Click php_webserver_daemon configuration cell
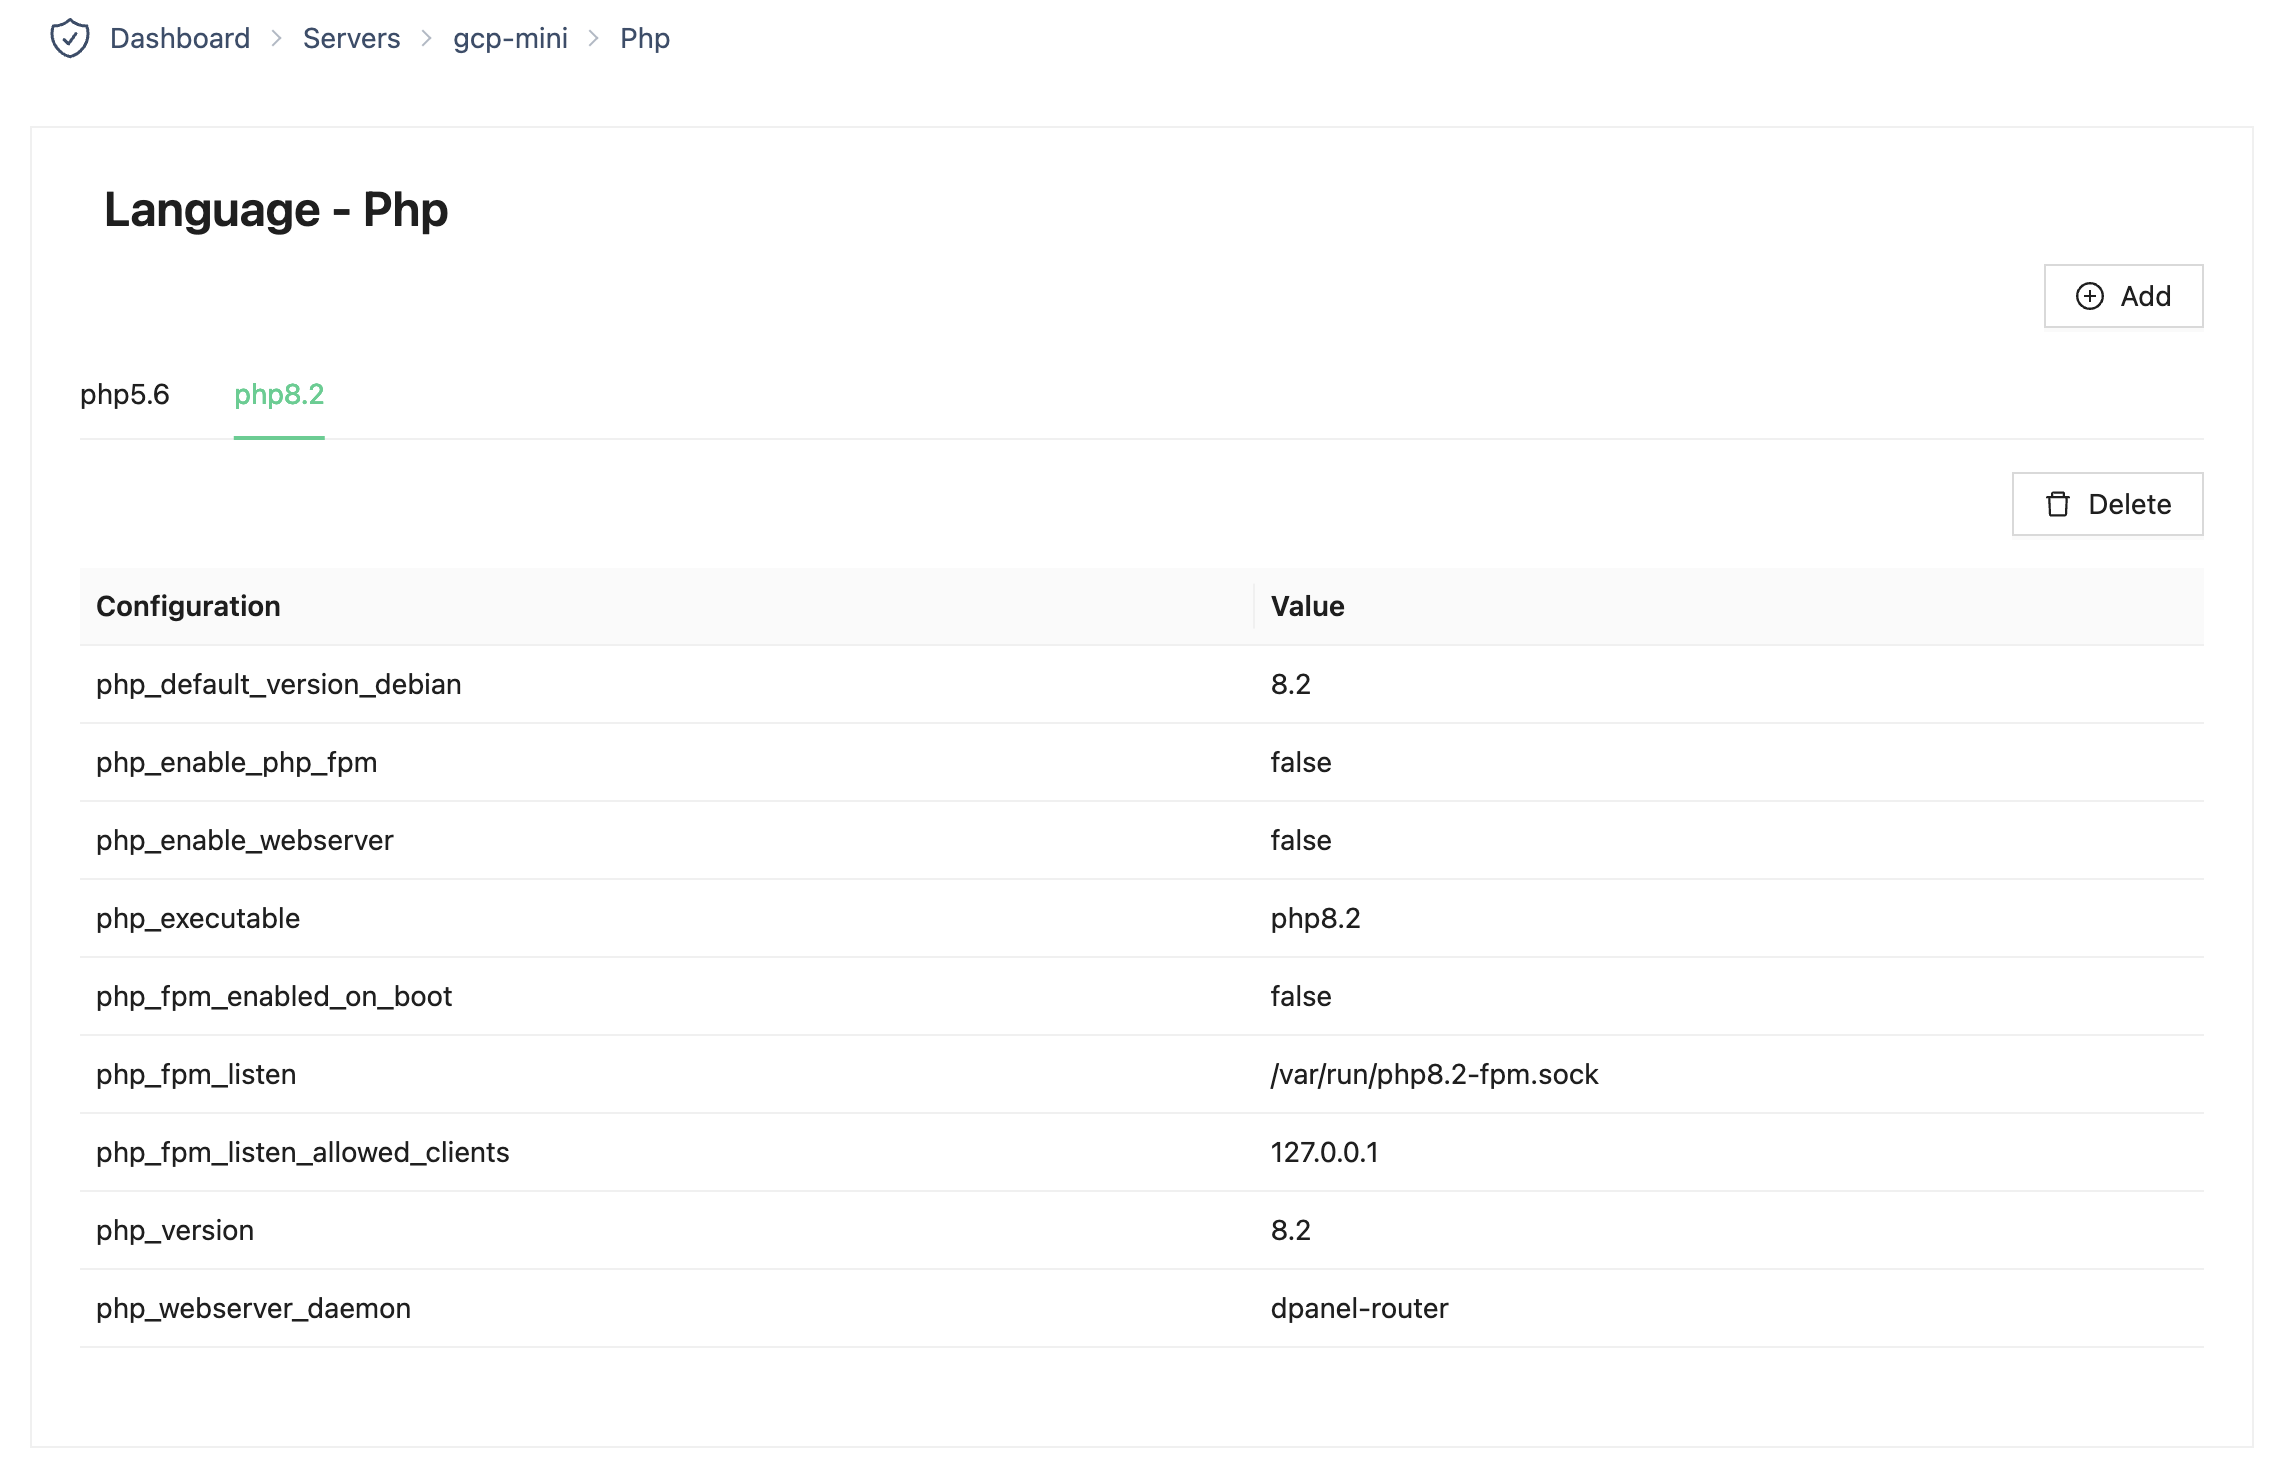Viewport: 2292px width, 1482px height. pyautogui.click(x=666, y=1308)
